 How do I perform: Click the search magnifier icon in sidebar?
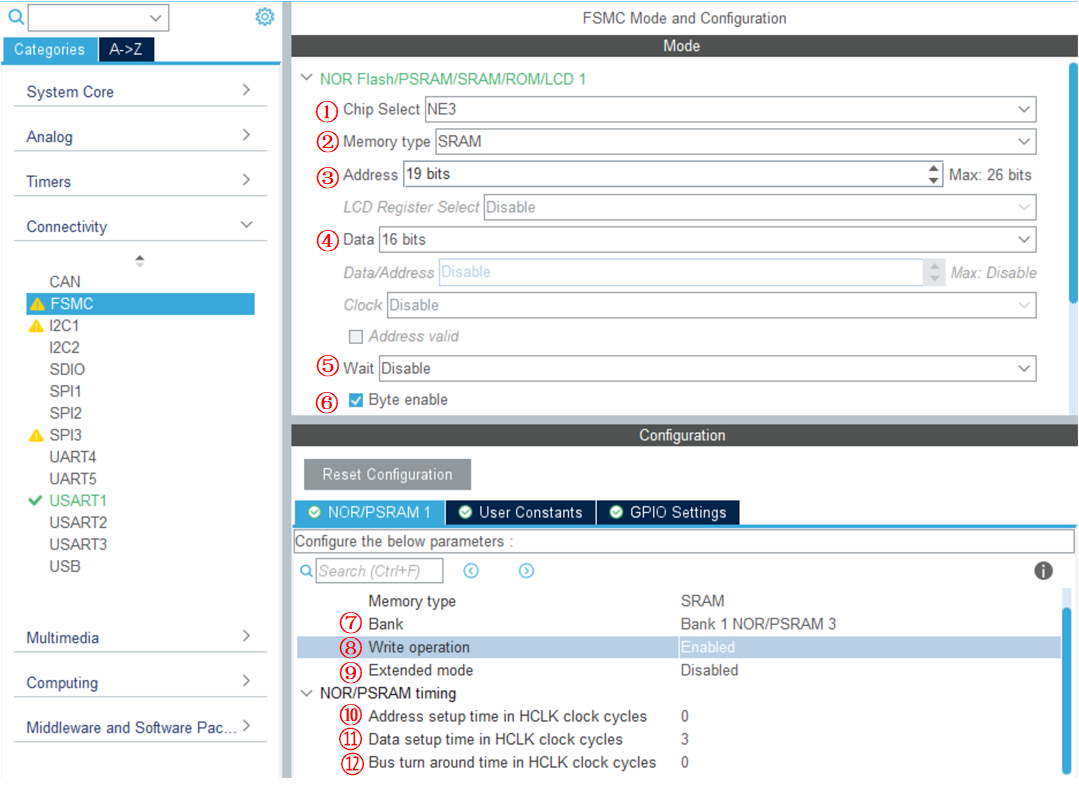pos(15,17)
